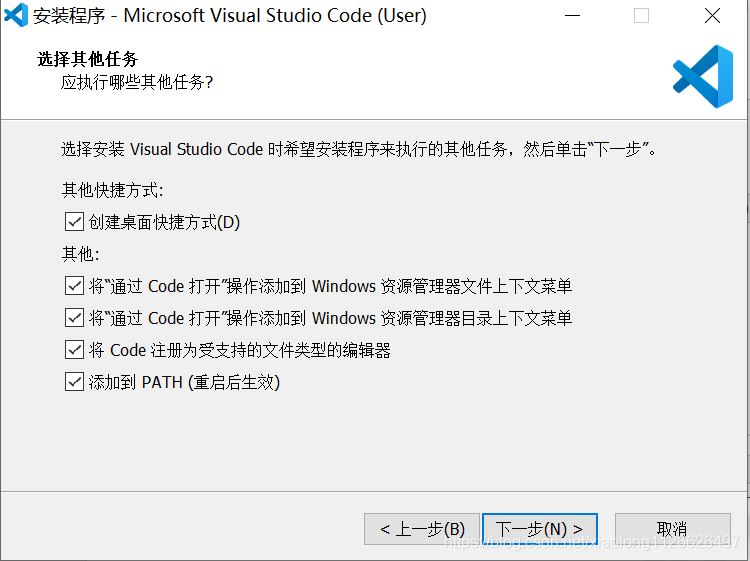Click the instruction text starting with 选择安装 Visual Studio Code
Screen dimensions: 750x561
click(358, 150)
